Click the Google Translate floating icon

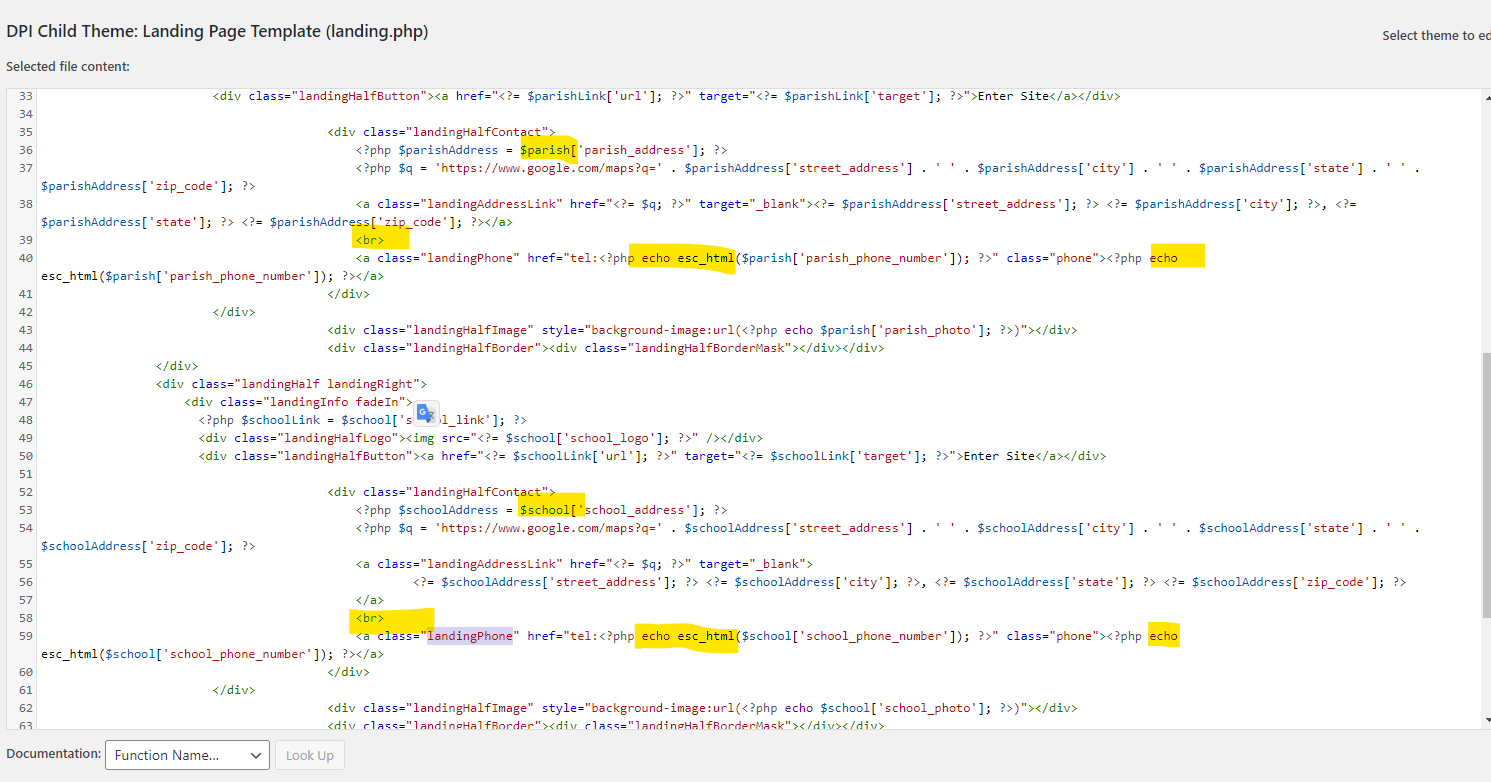tap(426, 413)
